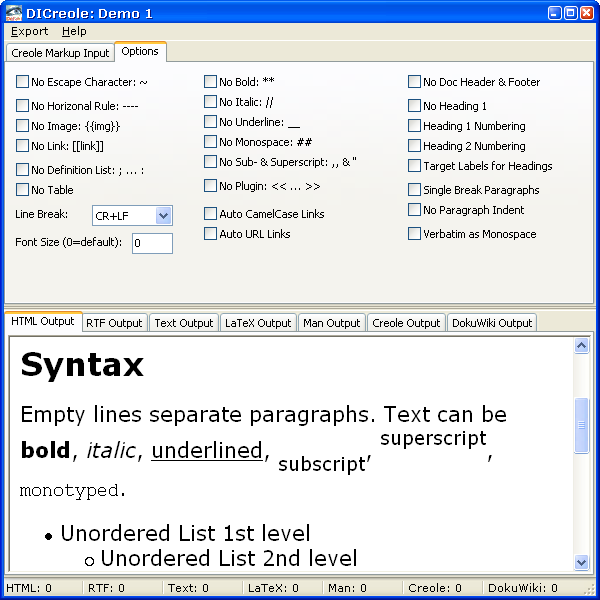Screen dimensions: 600x600
Task: Check the No Table option
Action: point(23,190)
